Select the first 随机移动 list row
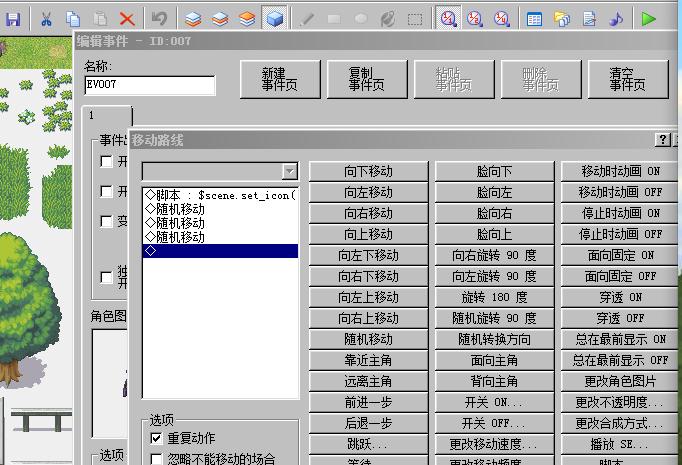Viewport: 682px width, 465px height. [221, 209]
